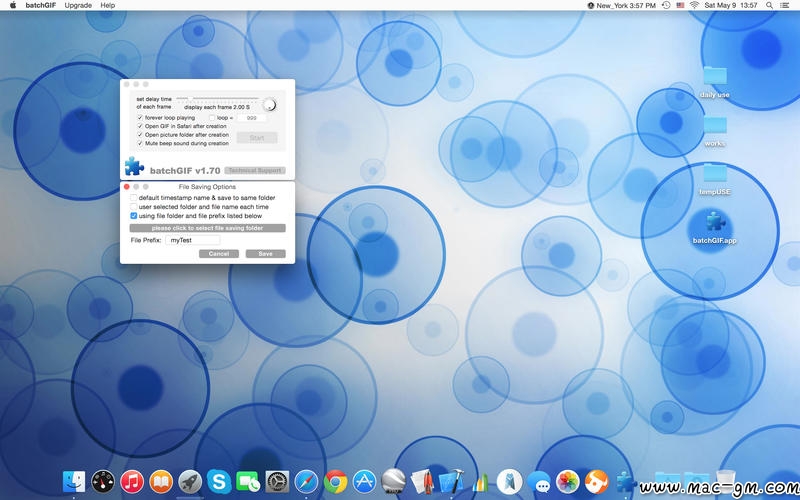Open System Preferences gear in dock
Viewport: 800px width, 500px height.
pyautogui.click(x=277, y=481)
